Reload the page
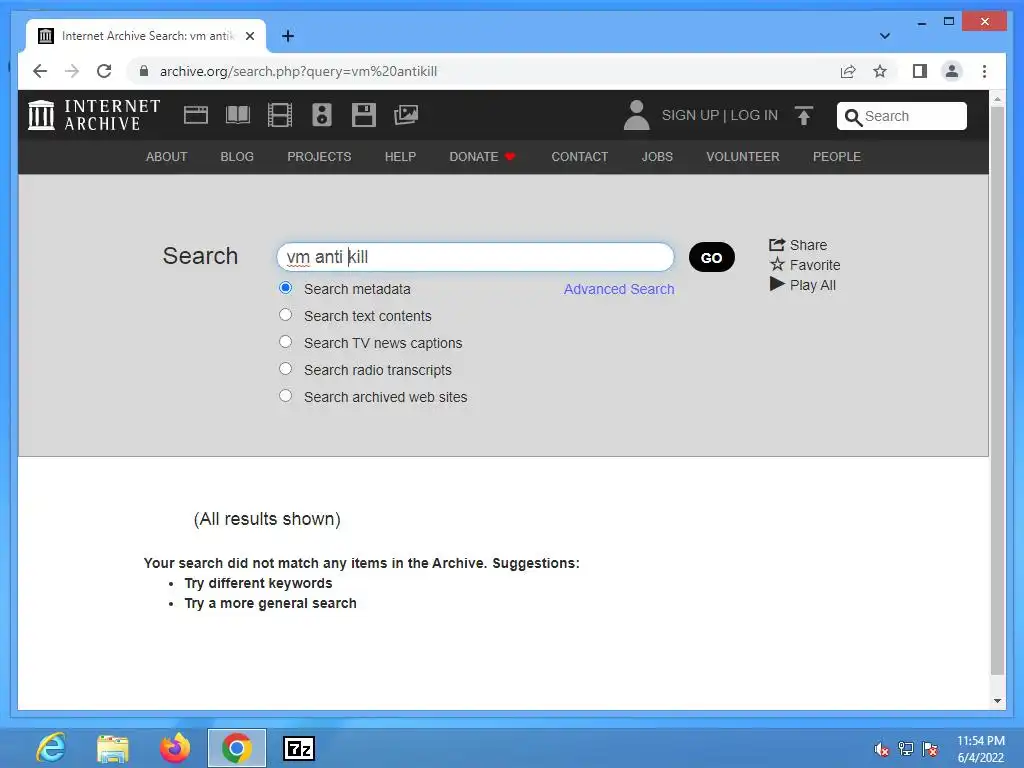This screenshot has height=768, width=1024. click(x=104, y=71)
